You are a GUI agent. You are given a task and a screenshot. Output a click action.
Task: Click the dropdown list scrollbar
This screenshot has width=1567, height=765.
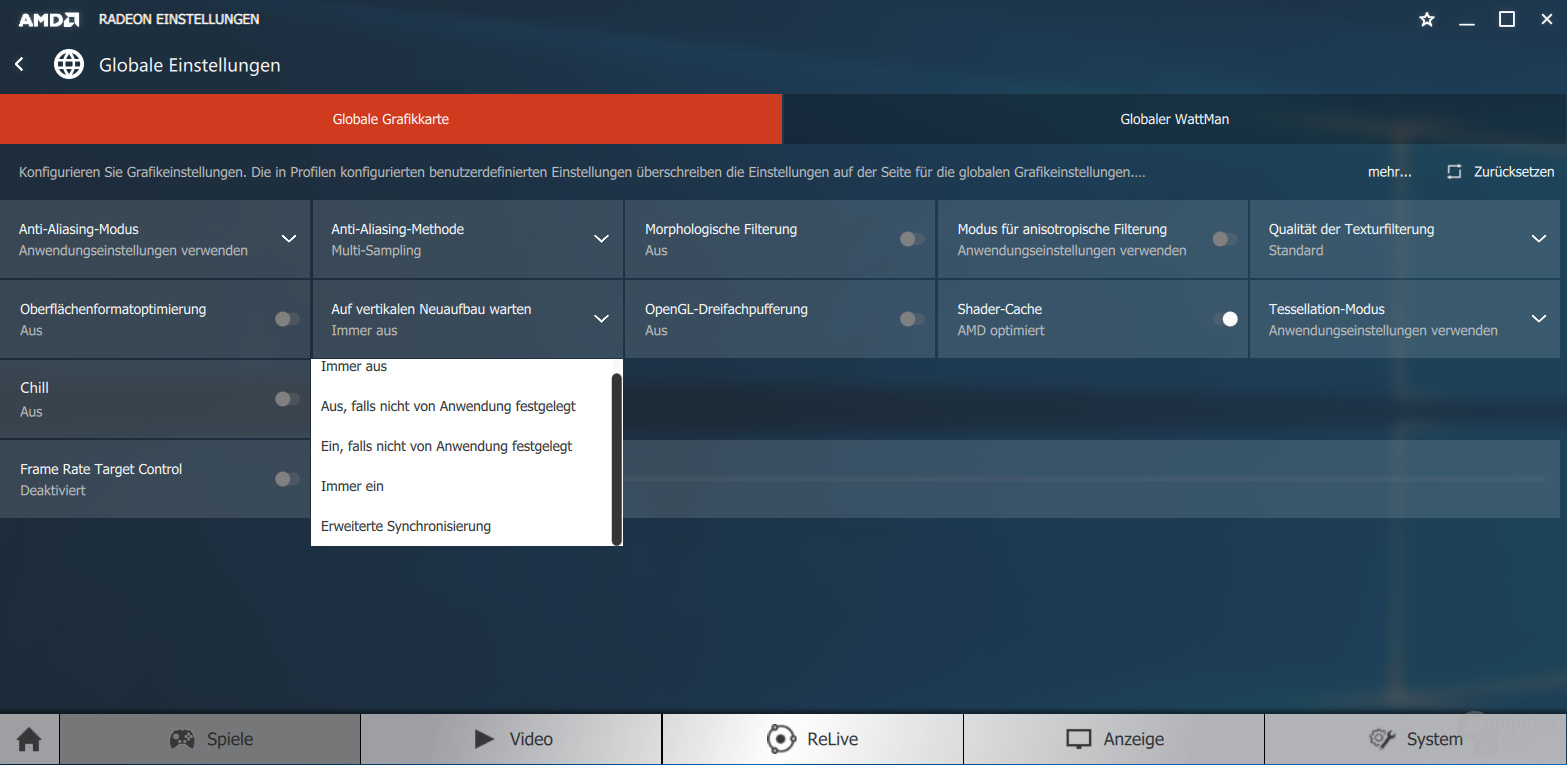(x=617, y=459)
